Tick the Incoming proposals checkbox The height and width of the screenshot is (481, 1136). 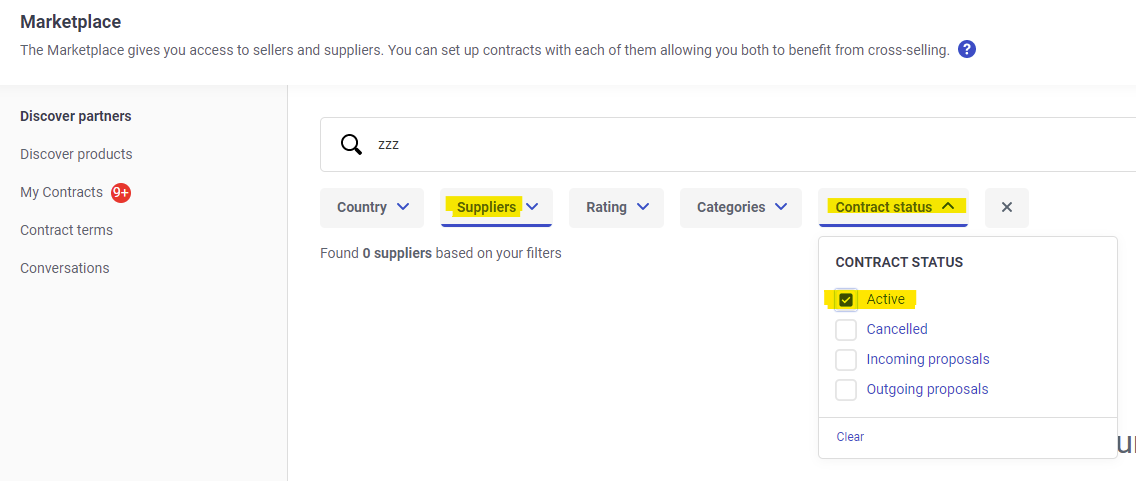[x=845, y=360]
